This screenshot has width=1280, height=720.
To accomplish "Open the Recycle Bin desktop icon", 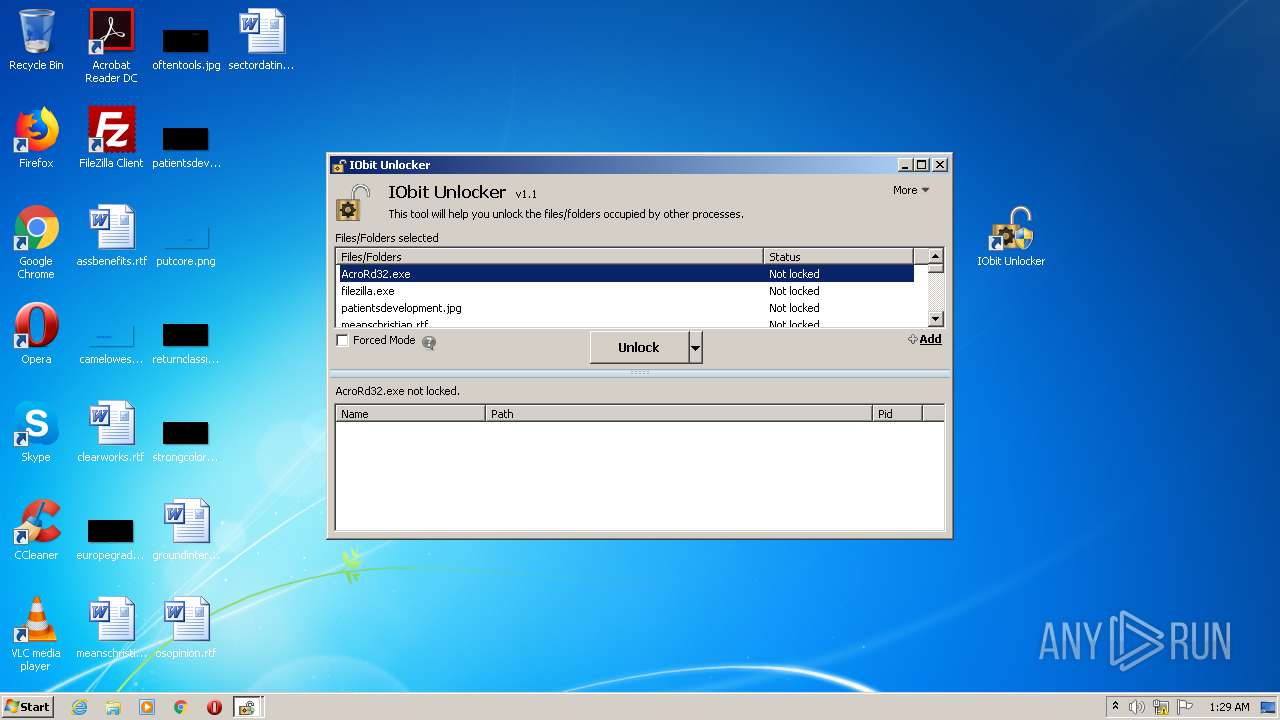I will (x=36, y=40).
